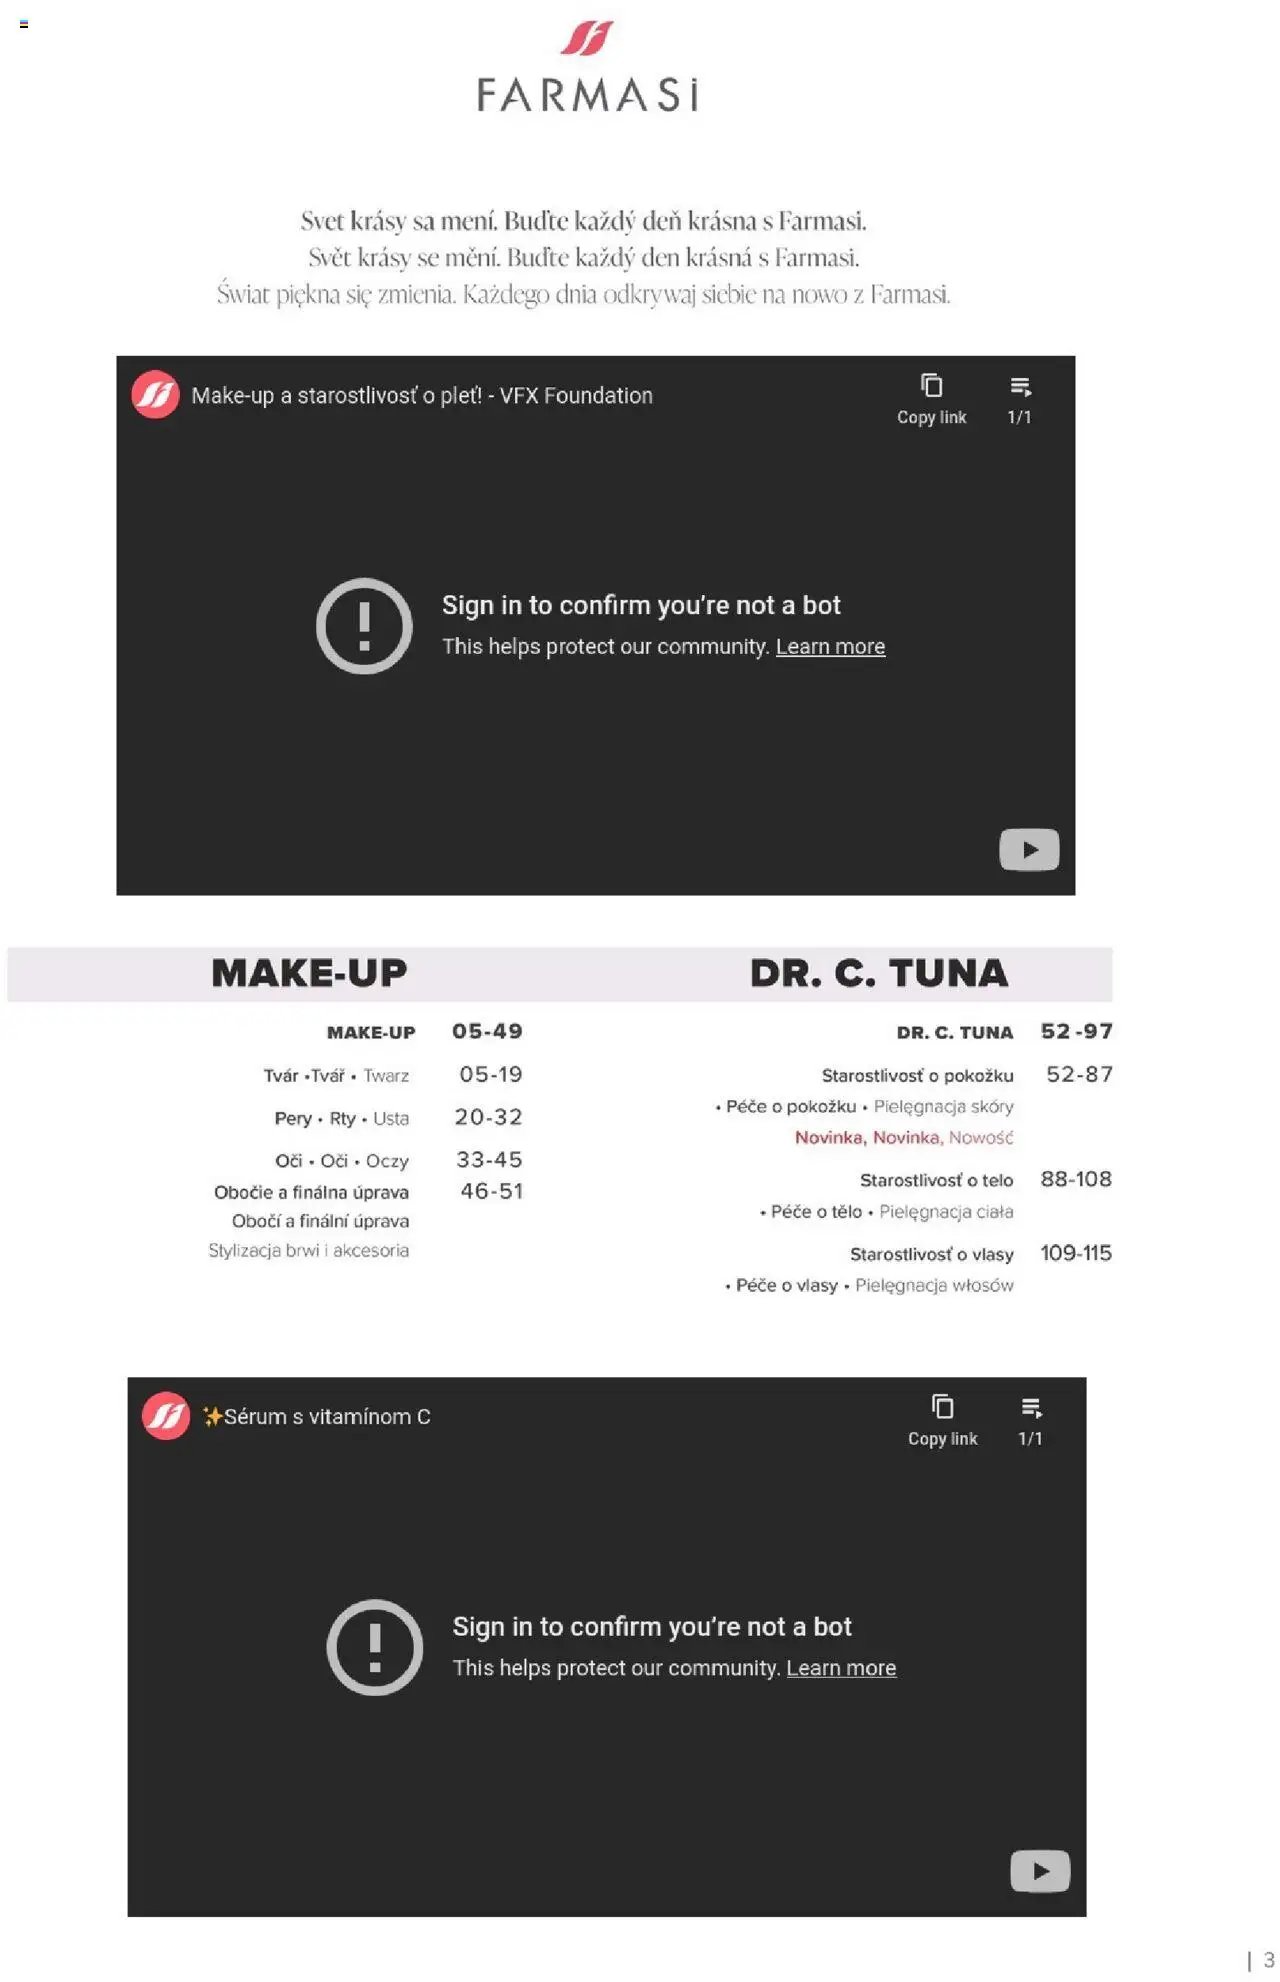Click the Farmasi logo at page top
The image size is (1280, 1982).
coord(586,65)
